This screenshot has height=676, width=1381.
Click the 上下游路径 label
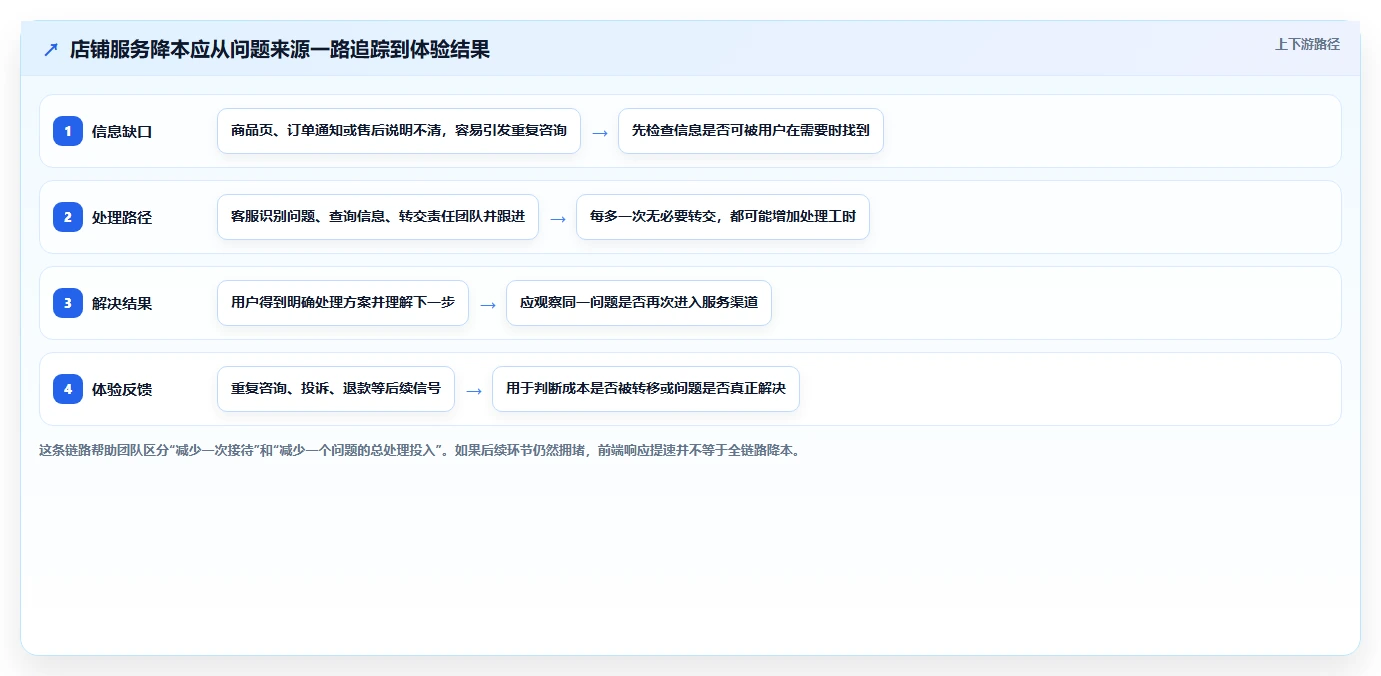[x=1307, y=45]
